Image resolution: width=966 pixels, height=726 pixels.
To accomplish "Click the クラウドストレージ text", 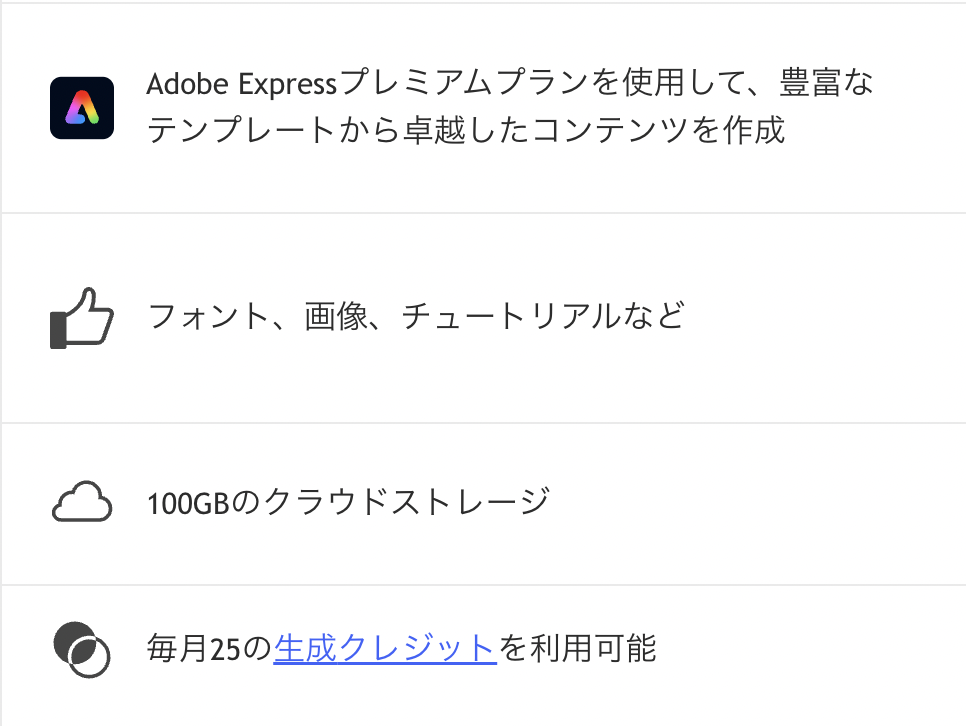I will (x=407, y=502).
